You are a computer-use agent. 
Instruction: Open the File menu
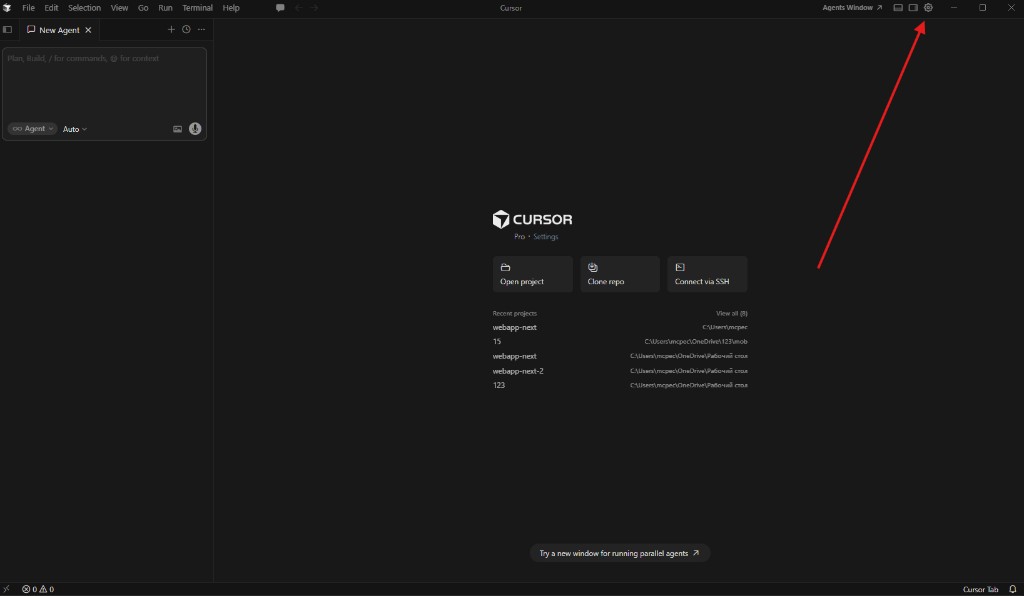28,8
